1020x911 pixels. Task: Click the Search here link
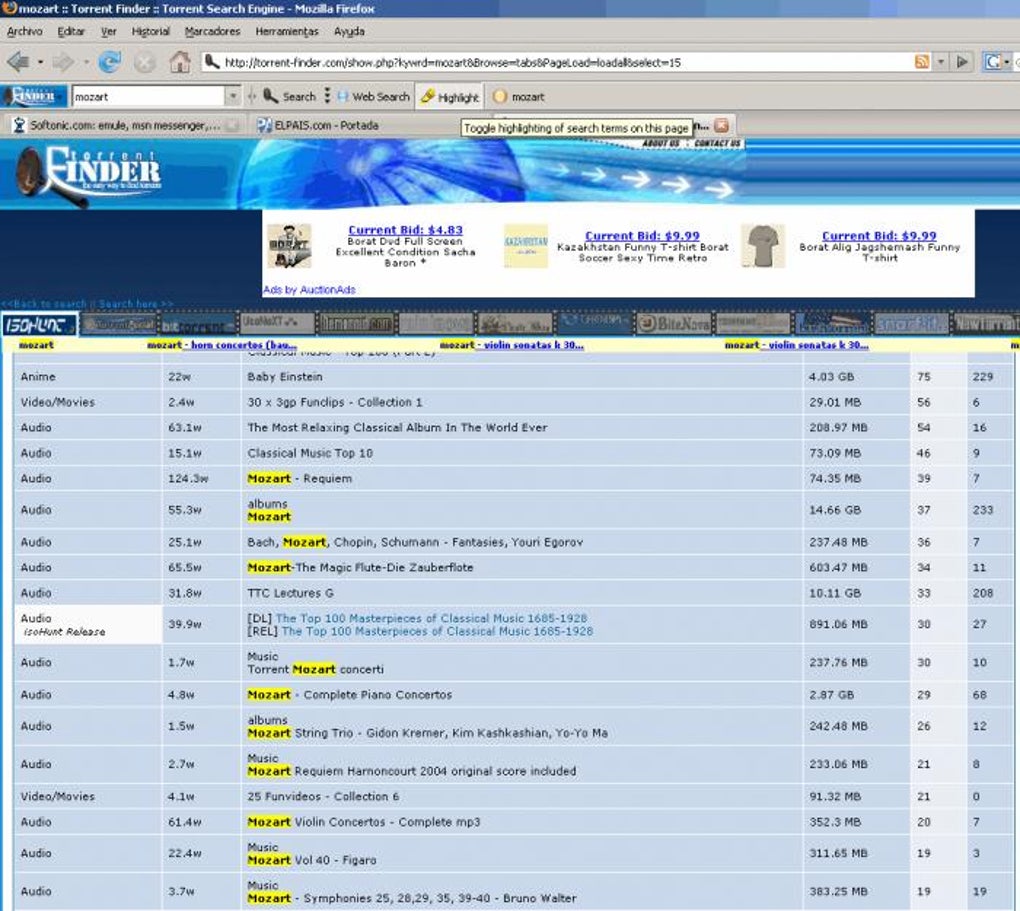pyautogui.click(x=136, y=304)
